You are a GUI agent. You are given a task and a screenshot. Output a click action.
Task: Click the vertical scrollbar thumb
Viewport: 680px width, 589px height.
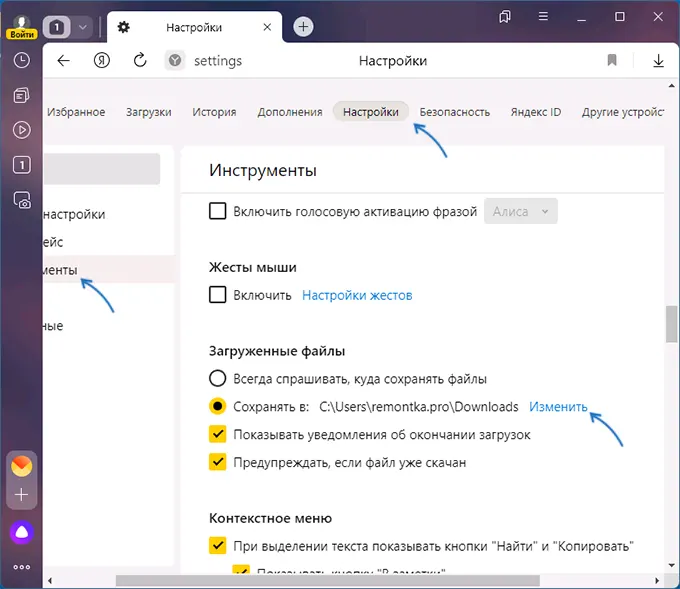click(671, 324)
